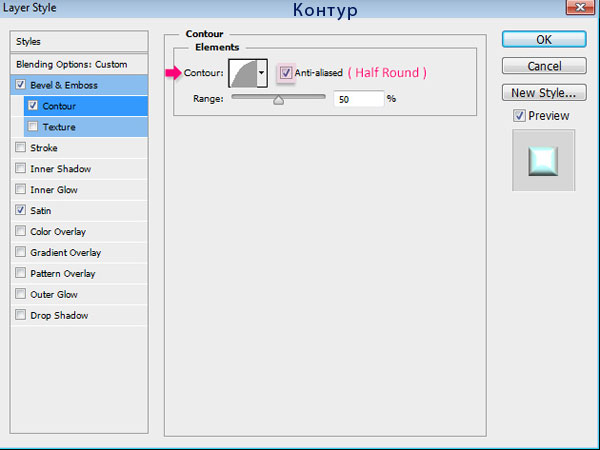
Task: Open the Pattern Overlay settings
Action: (79, 274)
